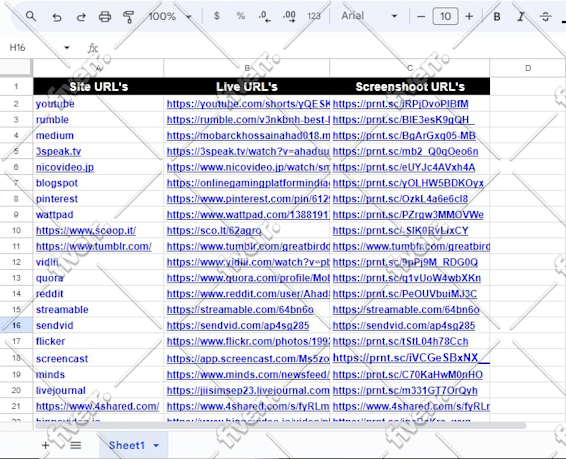Viewport: 566px width, 459px height.
Task: Open the flickr.com photos live URL
Action: (x=248, y=341)
